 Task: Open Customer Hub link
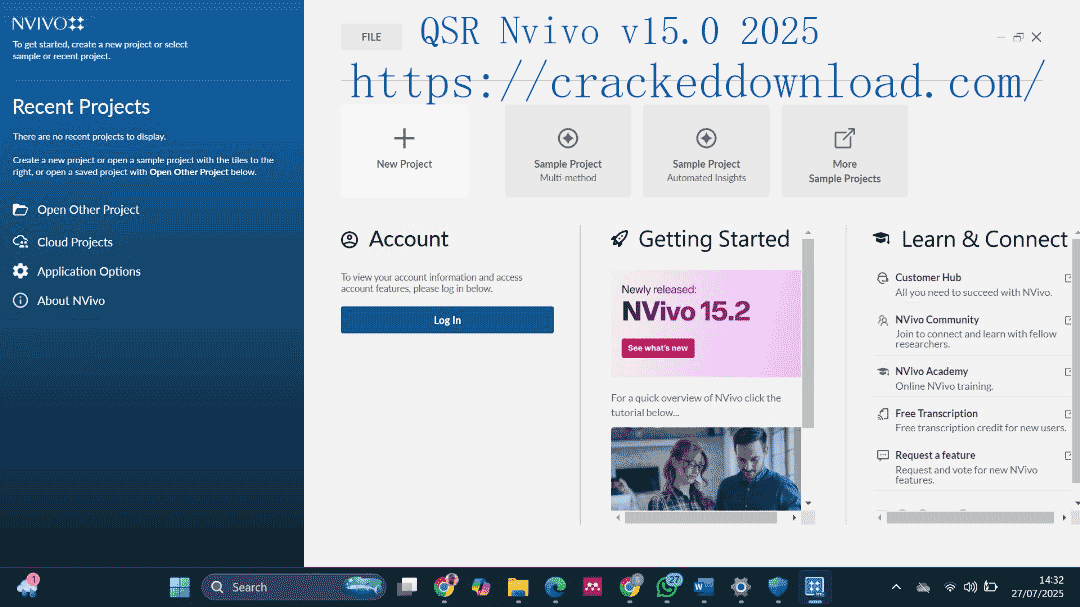[927, 277]
